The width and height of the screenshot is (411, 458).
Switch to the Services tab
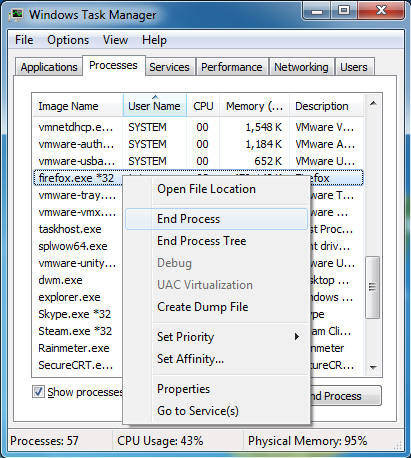[x=169, y=67]
